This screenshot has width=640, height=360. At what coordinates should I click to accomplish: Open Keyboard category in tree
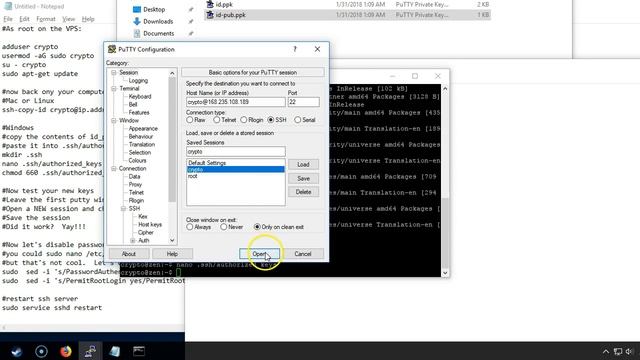[140, 97]
